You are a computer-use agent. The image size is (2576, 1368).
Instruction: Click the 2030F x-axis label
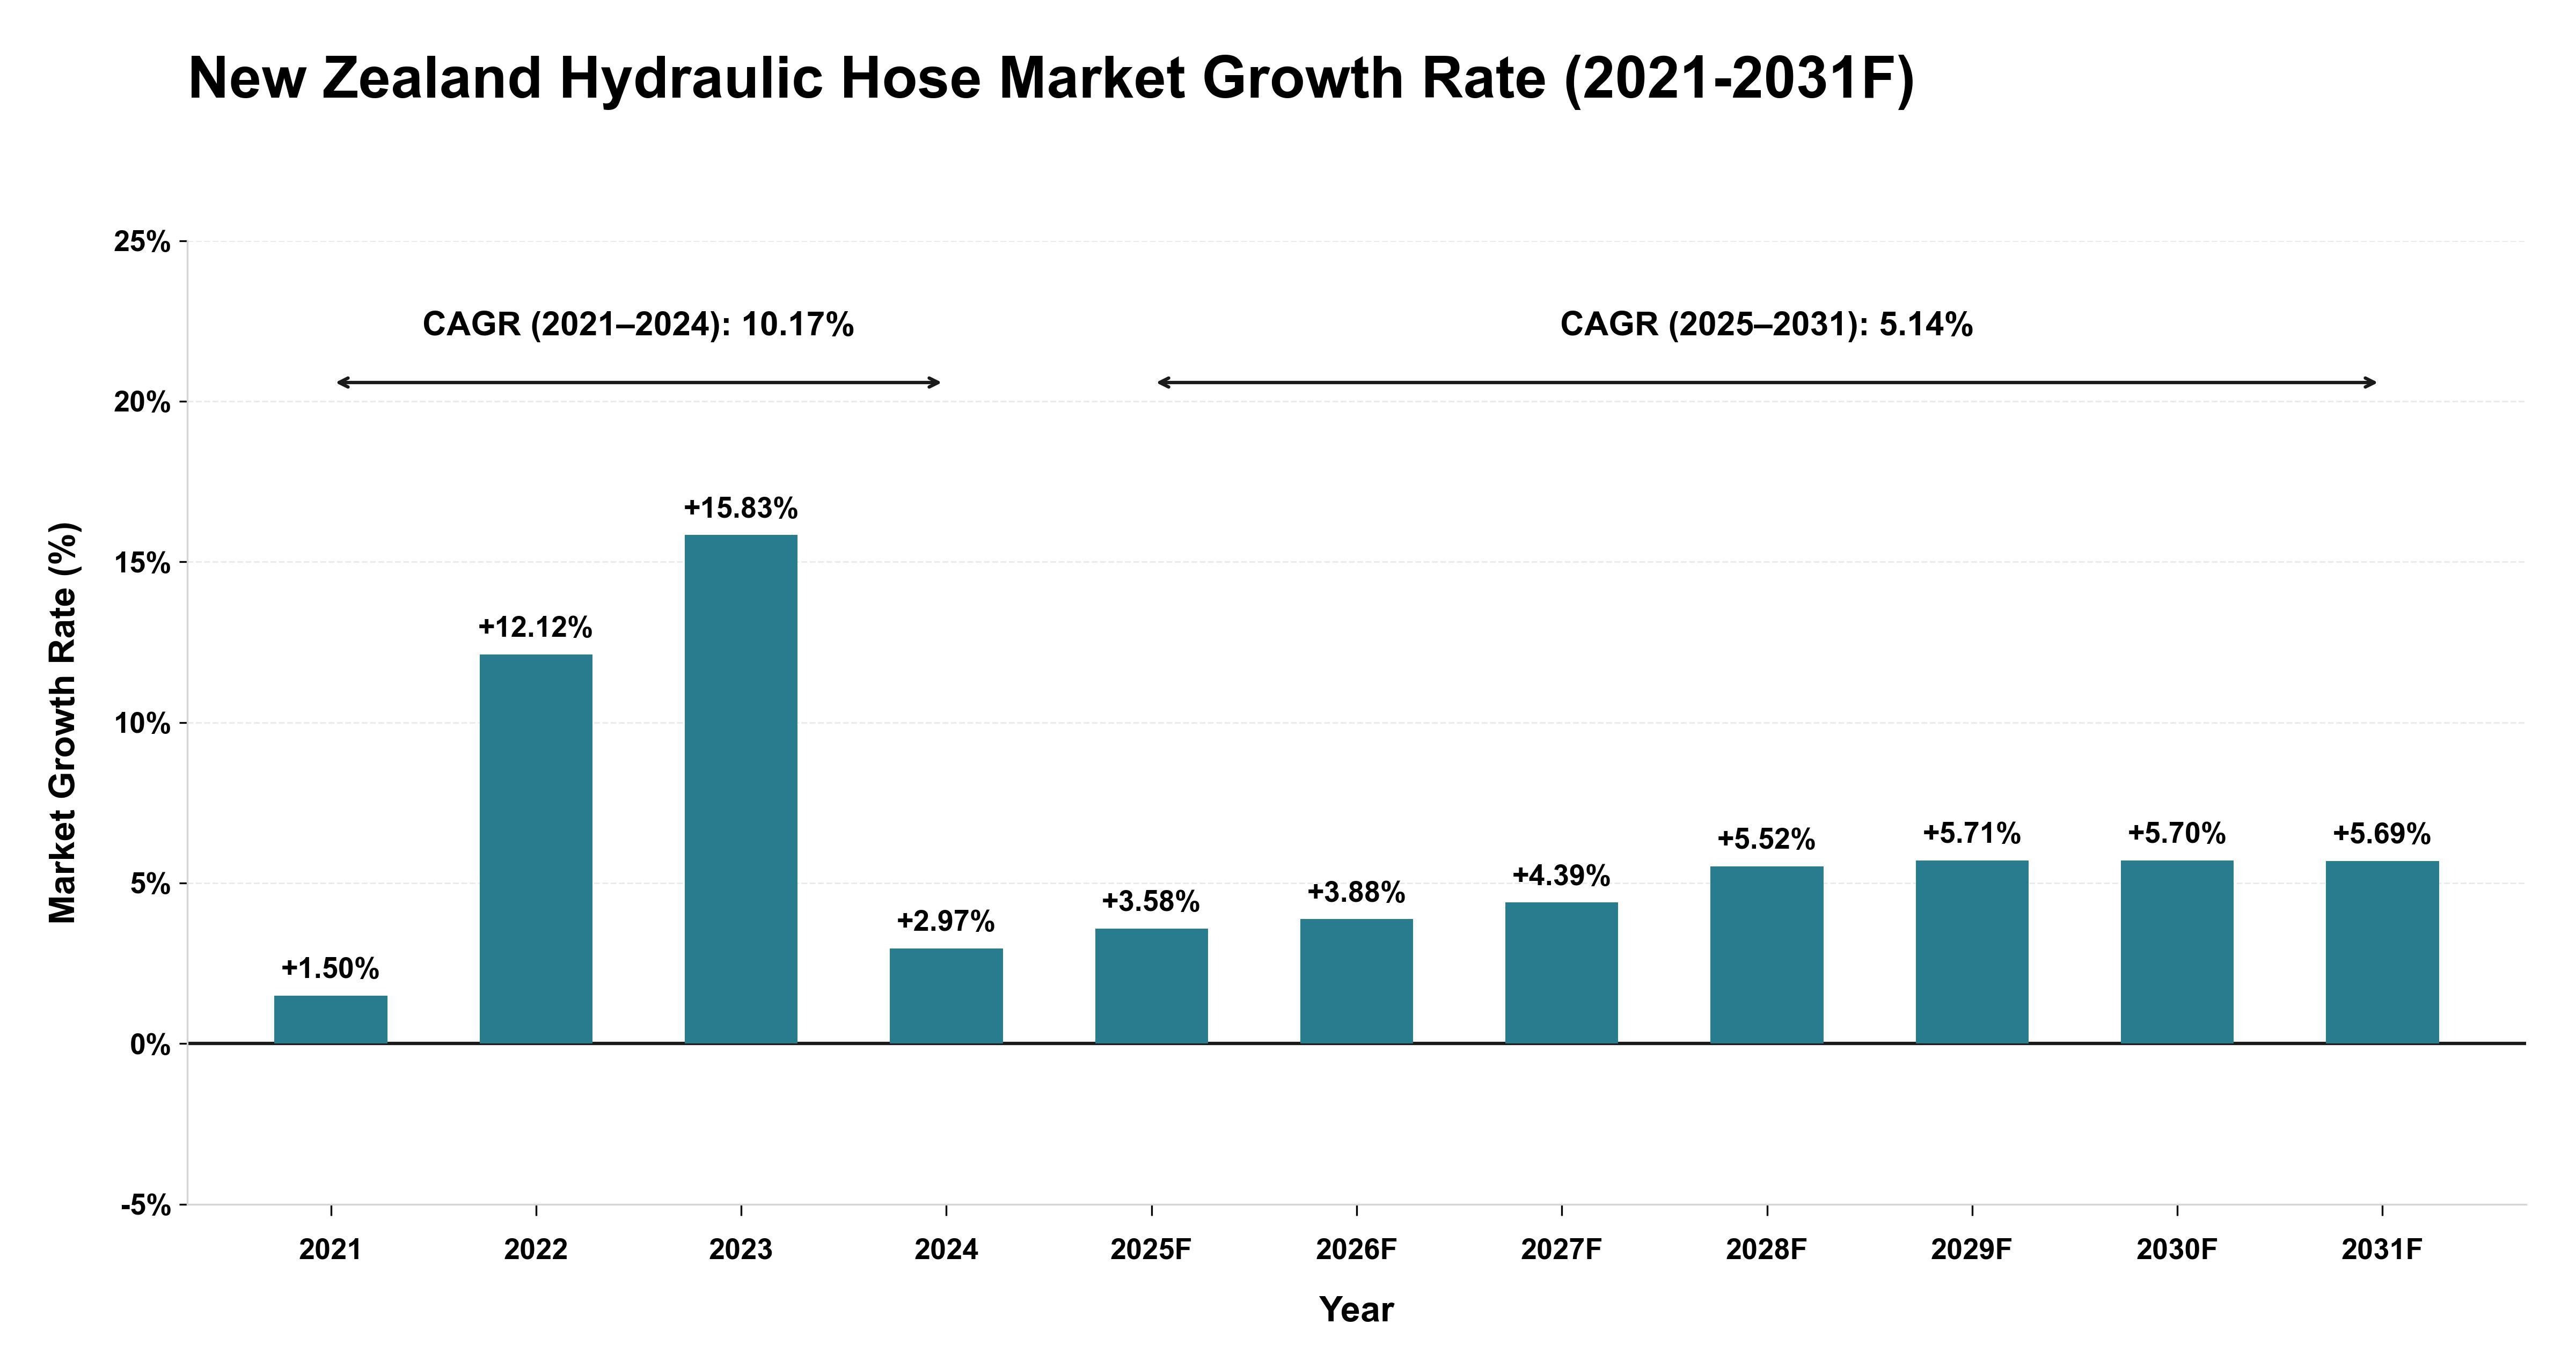click(x=2177, y=1250)
